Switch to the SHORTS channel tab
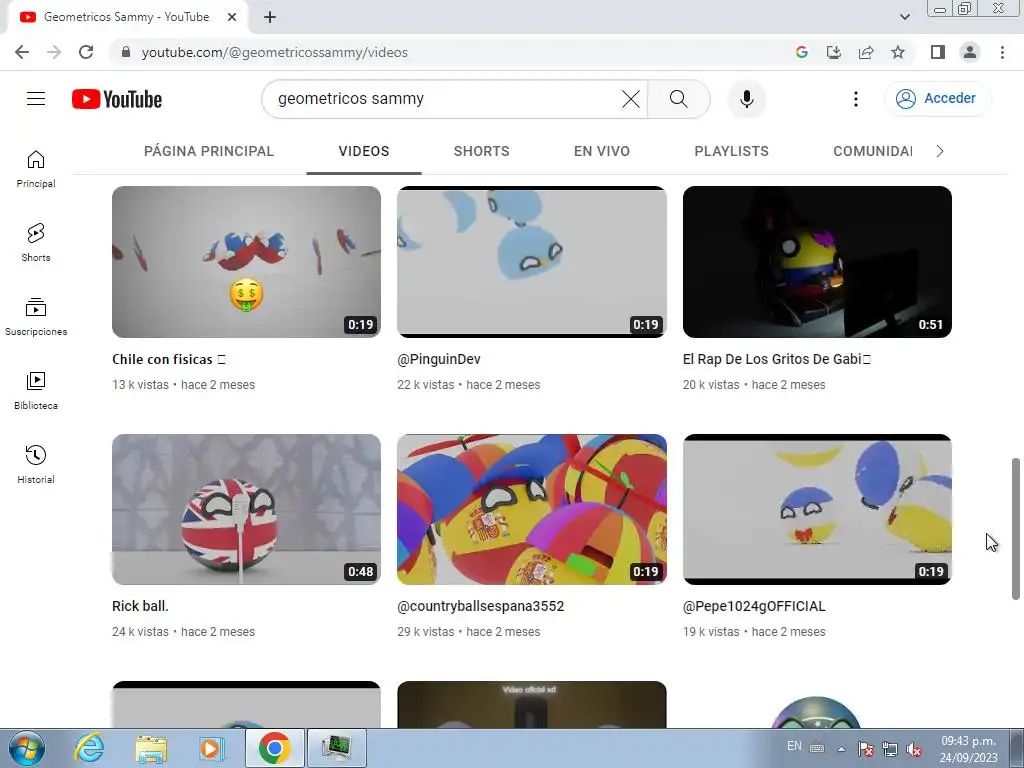 point(481,152)
